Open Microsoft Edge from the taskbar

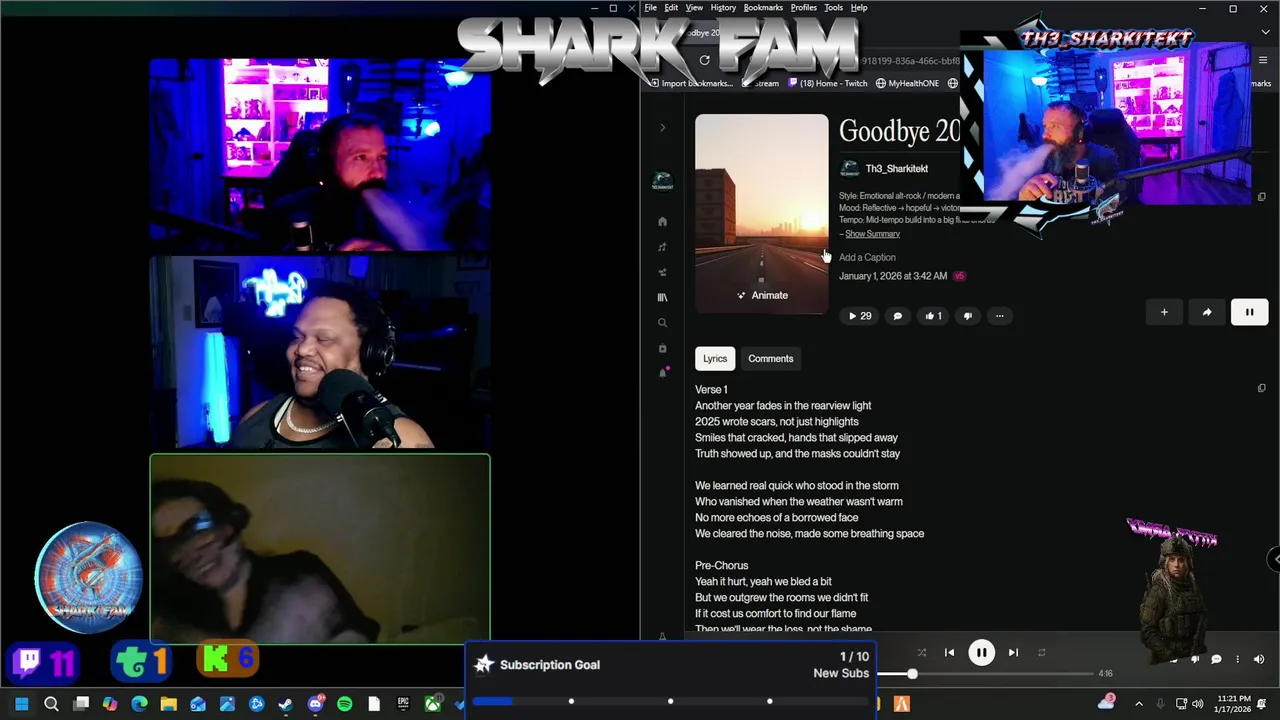coord(139,705)
